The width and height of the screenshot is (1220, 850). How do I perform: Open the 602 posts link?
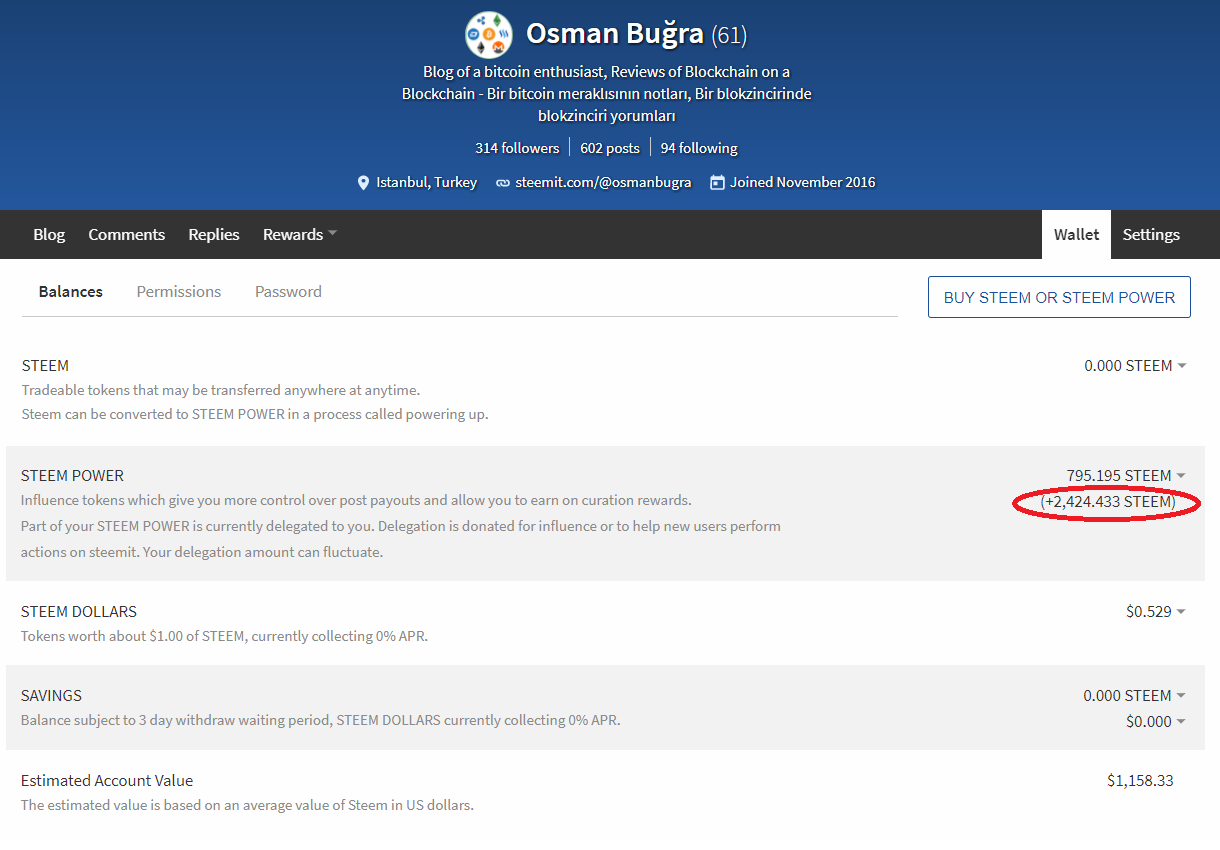click(x=610, y=148)
